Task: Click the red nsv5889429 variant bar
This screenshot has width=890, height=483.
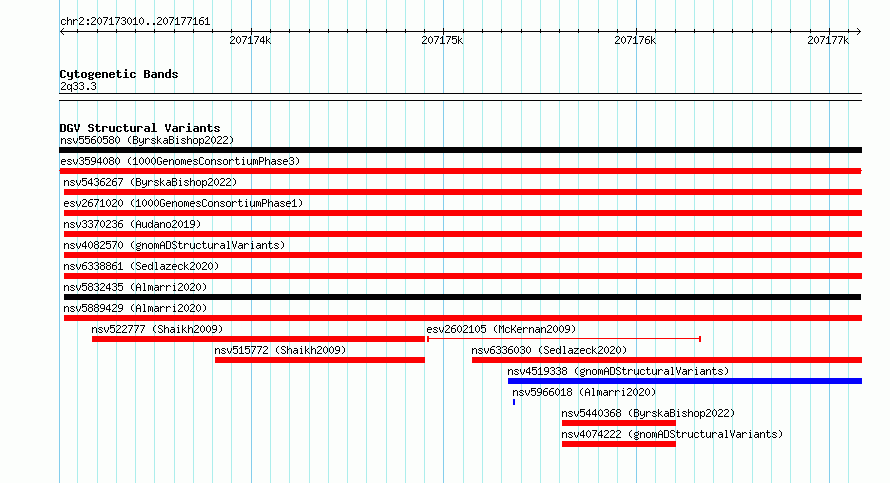Action: coord(463,318)
